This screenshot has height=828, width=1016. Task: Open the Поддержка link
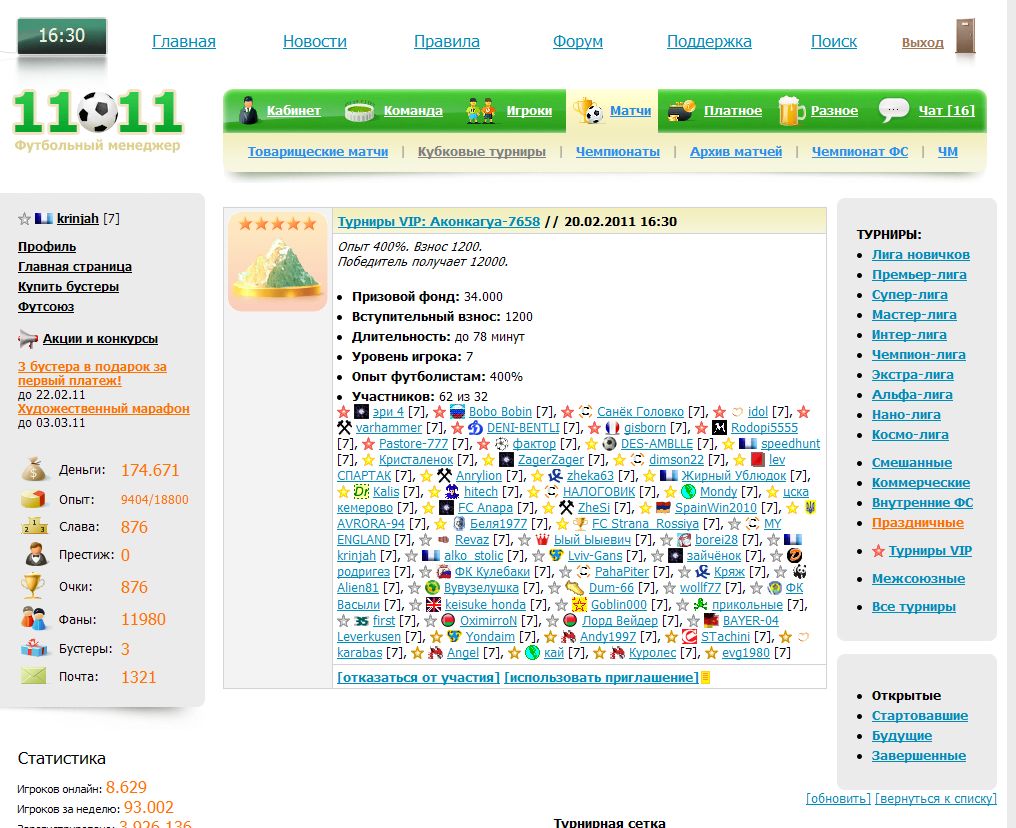click(x=709, y=41)
